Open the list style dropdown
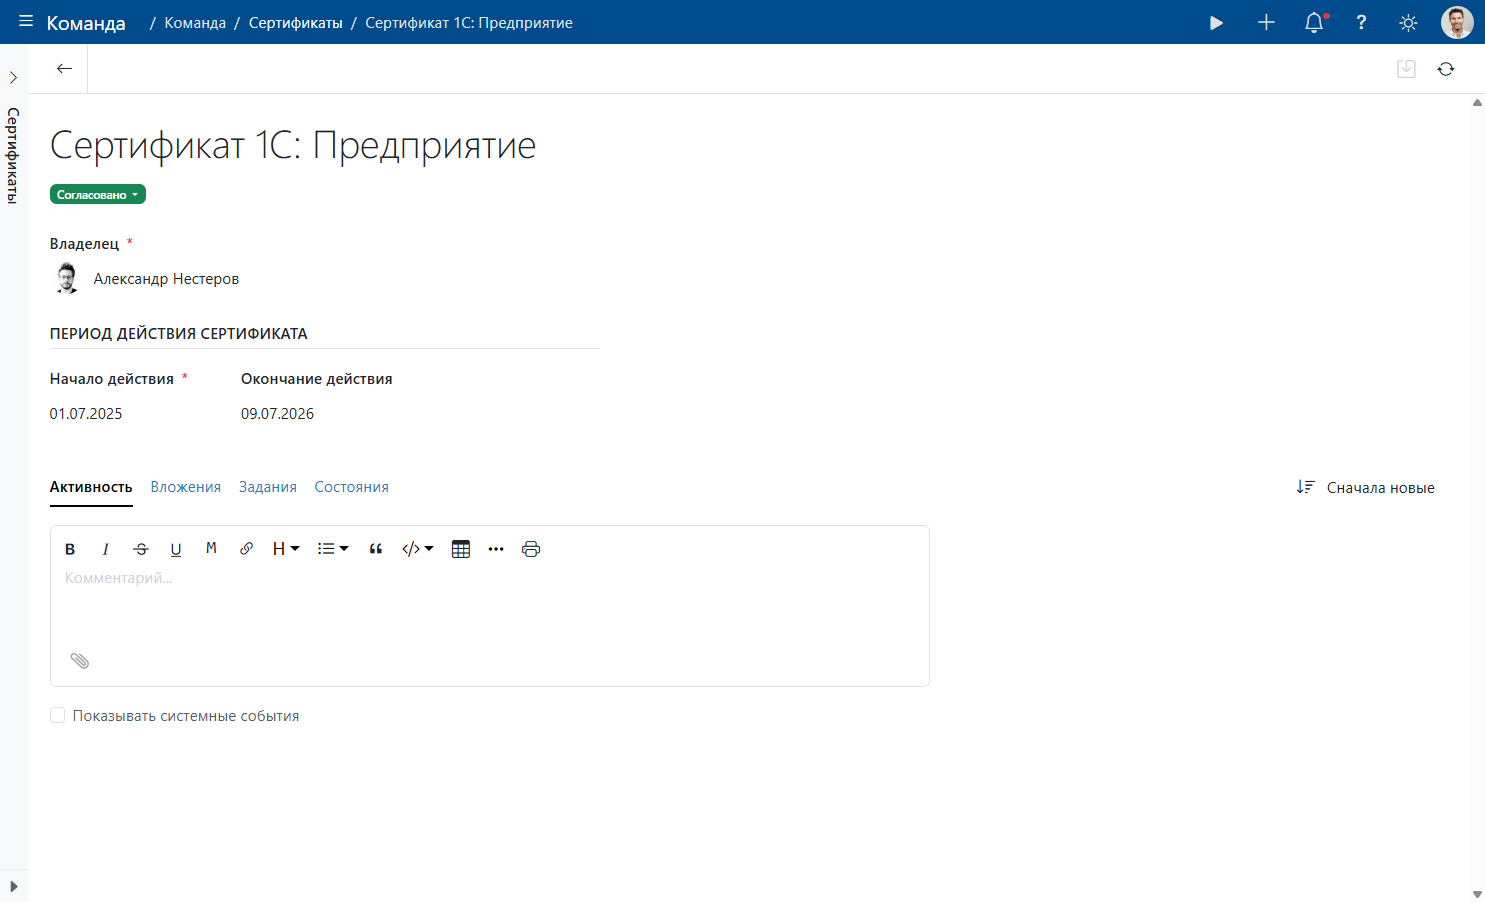Viewport: 1485px width, 902px height. tap(333, 549)
